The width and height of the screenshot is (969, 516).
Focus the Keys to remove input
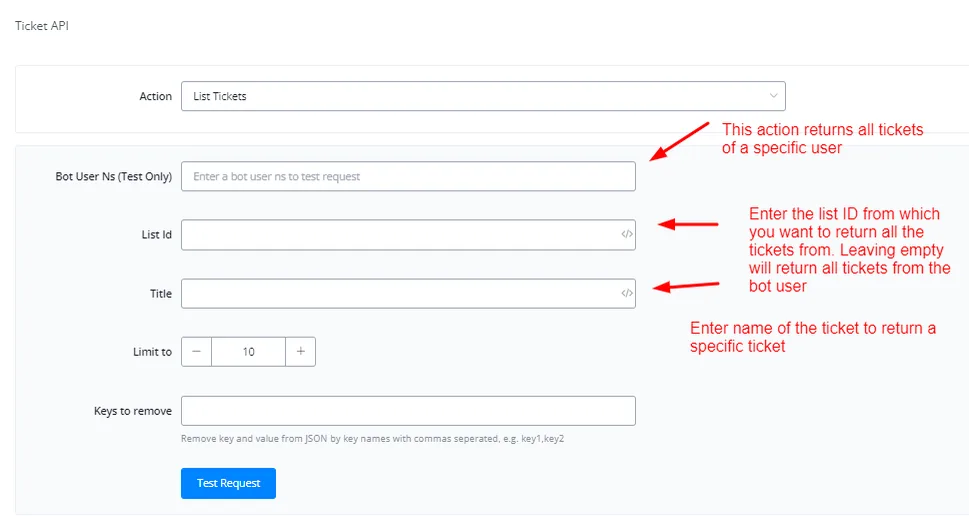408,411
